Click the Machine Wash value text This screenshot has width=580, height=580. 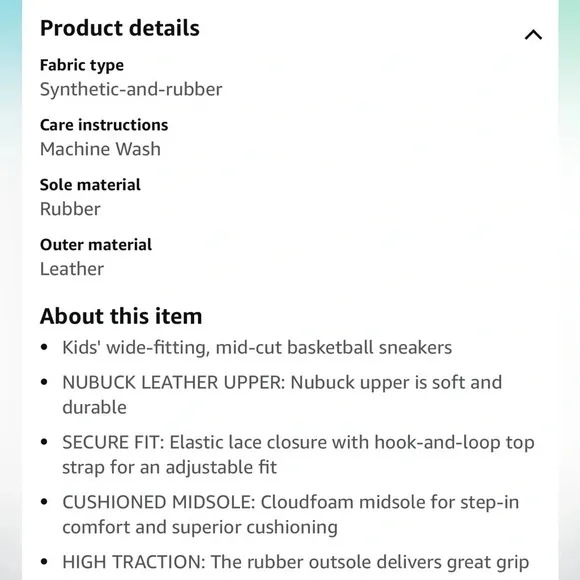point(100,149)
